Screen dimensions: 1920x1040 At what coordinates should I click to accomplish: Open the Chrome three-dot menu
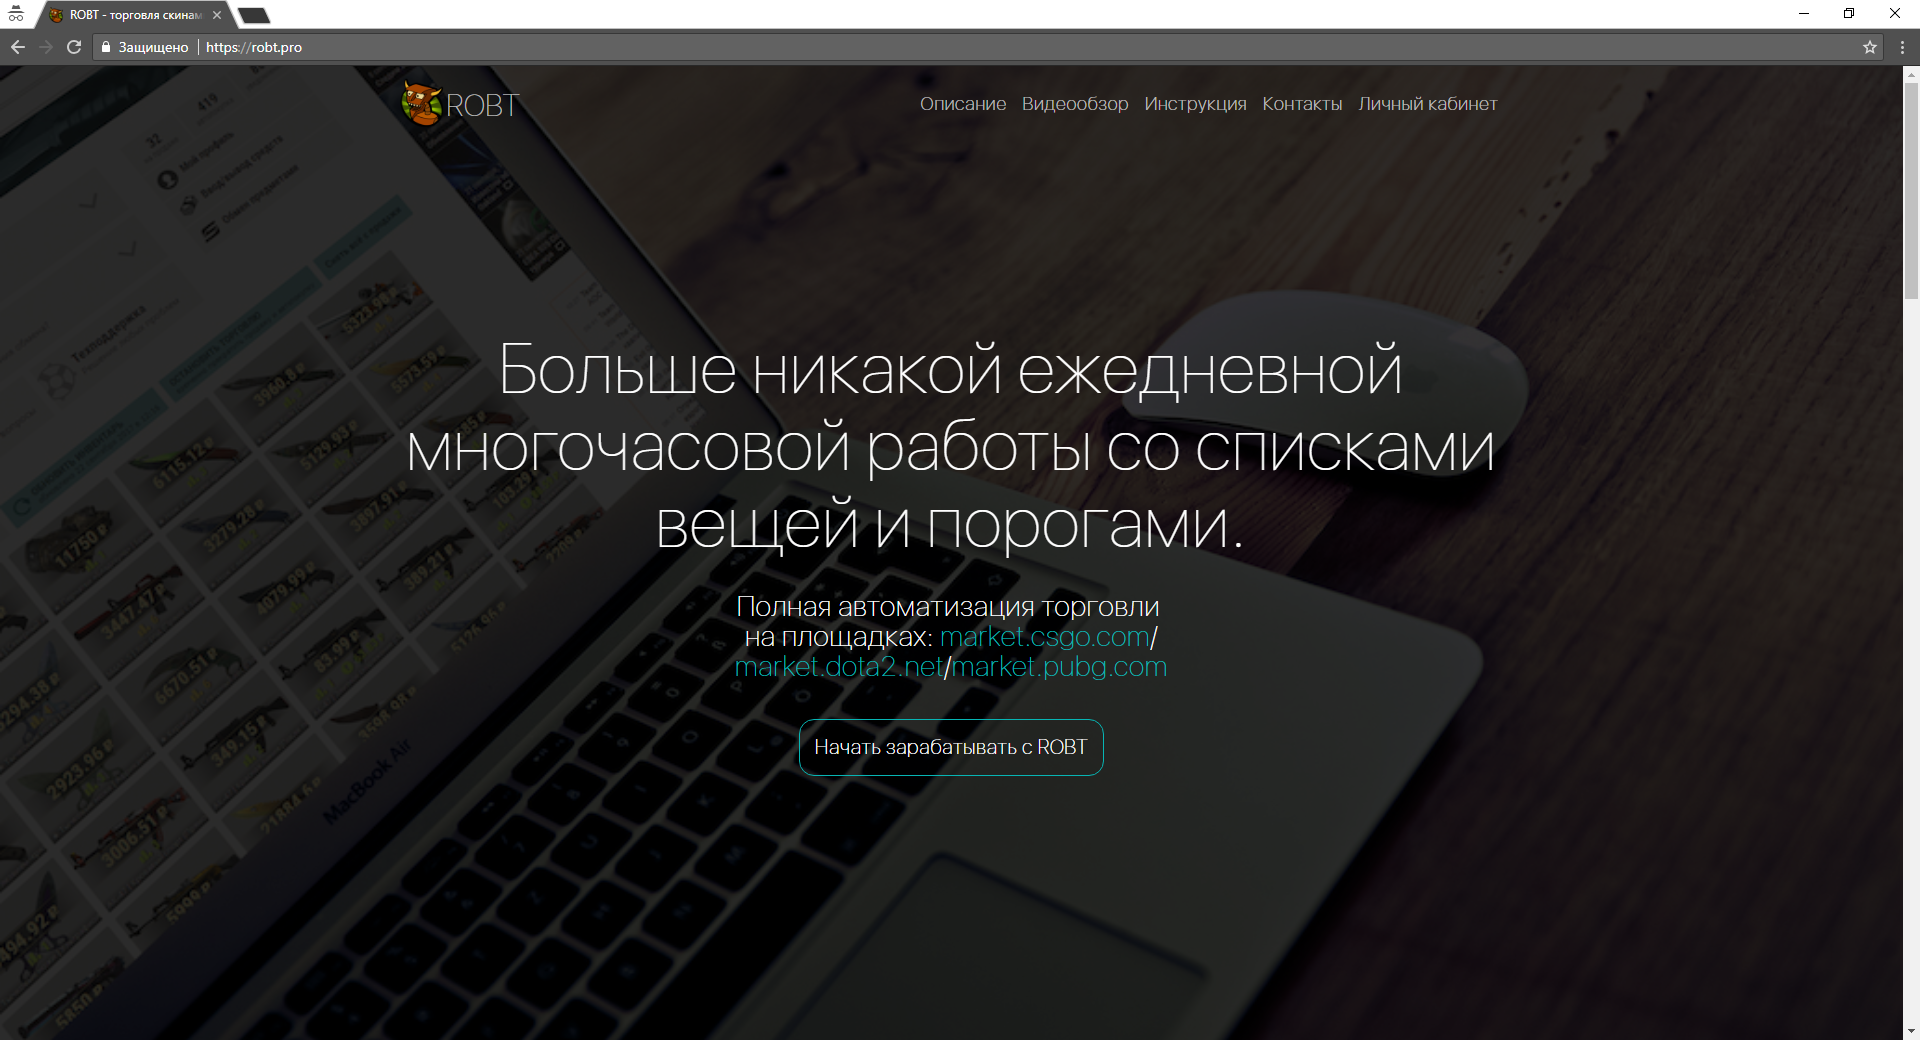coord(1902,47)
